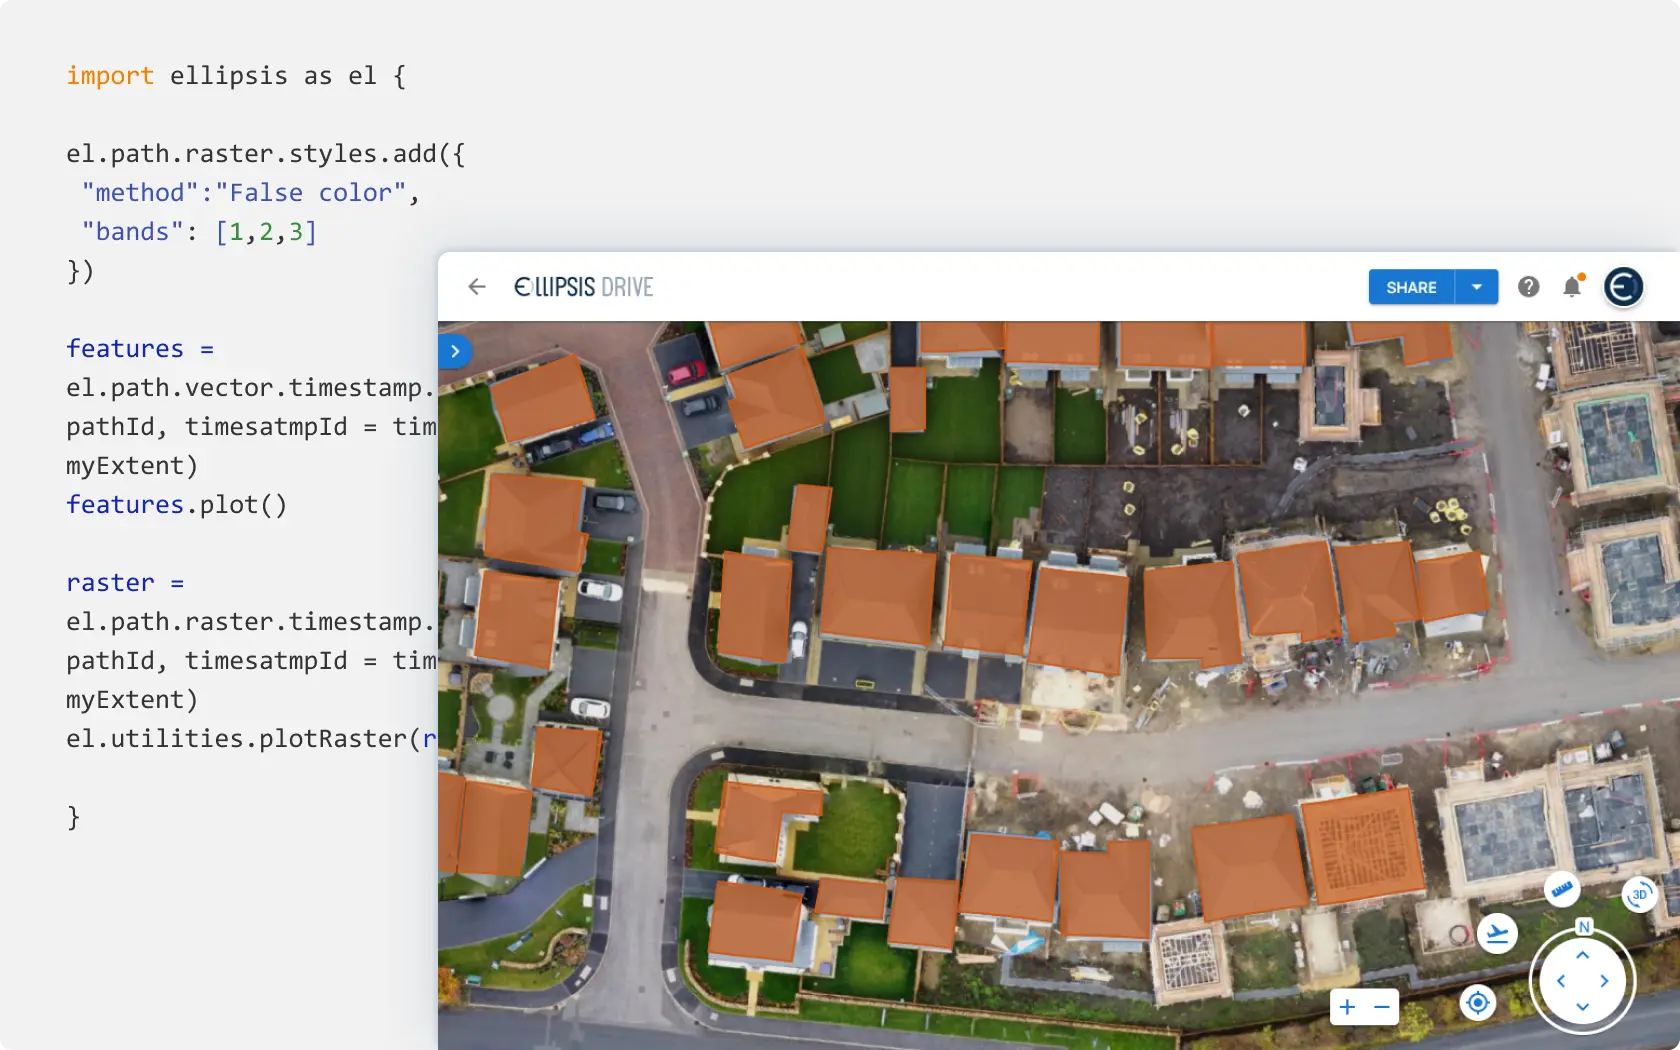This screenshot has width=1680, height=1050.
Task: Expand the collapsed left side panel
Action: [x=455, y=351]
